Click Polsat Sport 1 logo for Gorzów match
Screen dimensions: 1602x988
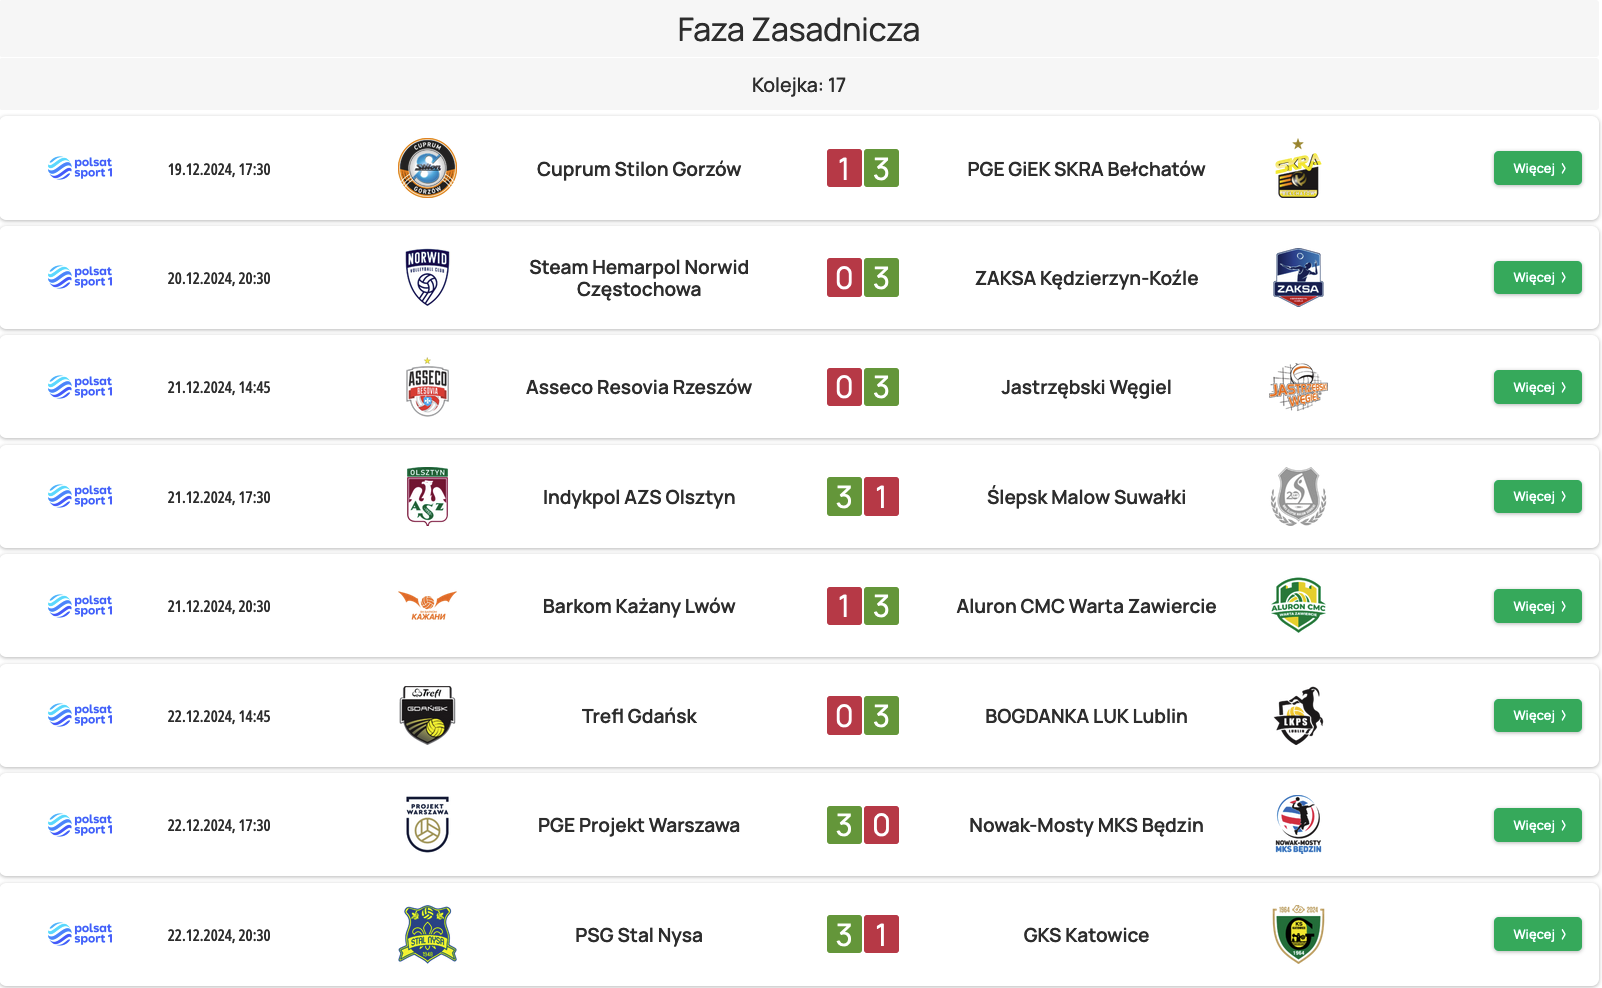80,168
